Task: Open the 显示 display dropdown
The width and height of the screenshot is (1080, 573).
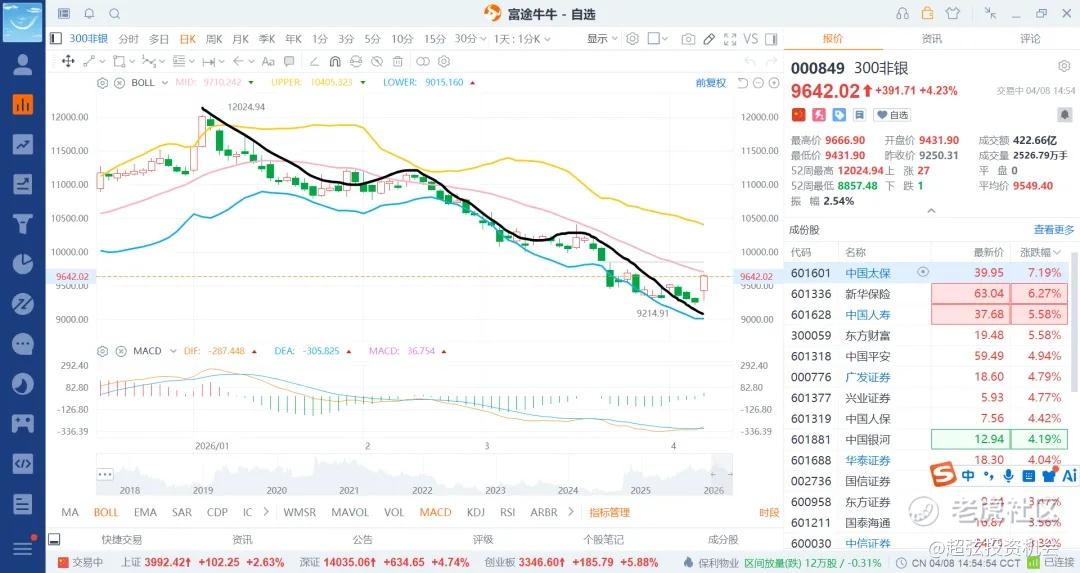Action: [x=602, y=39]
